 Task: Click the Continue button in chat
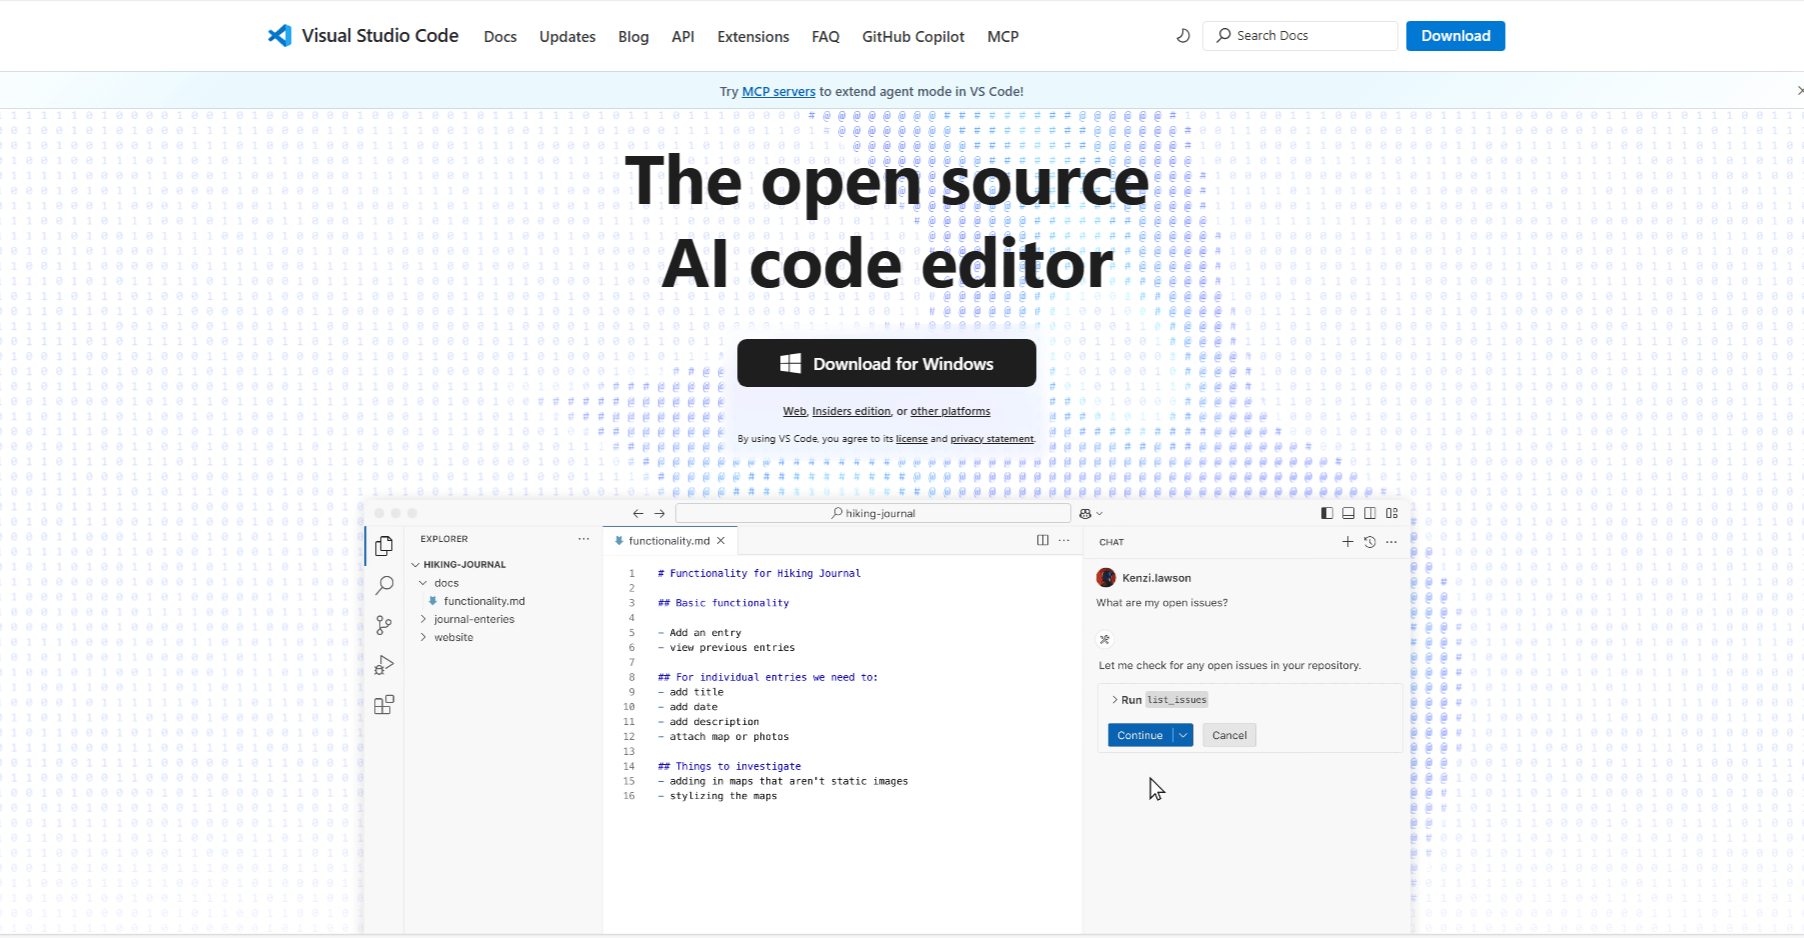point(1140,735)
